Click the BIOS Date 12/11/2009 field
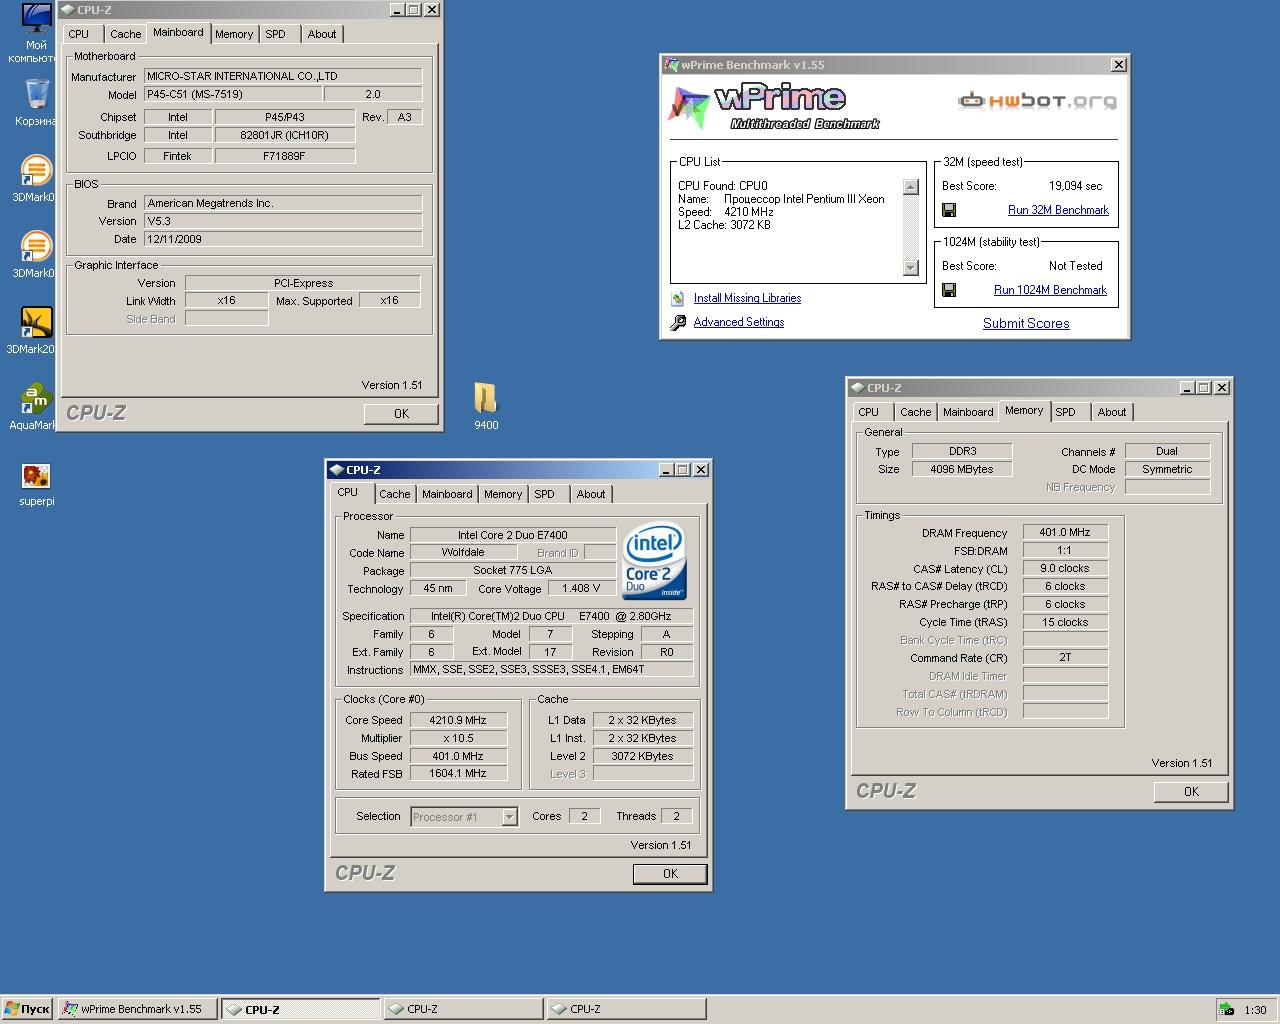 (283, 239)
